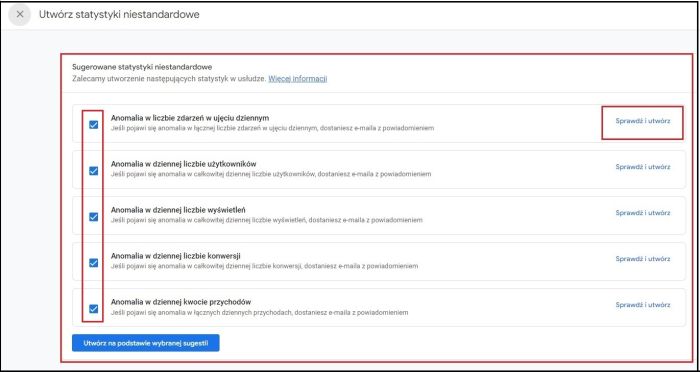Click description about łącznej liczbie zdarzeń
700x372 pixels.
pyautogui.click(x=272, y=128)
